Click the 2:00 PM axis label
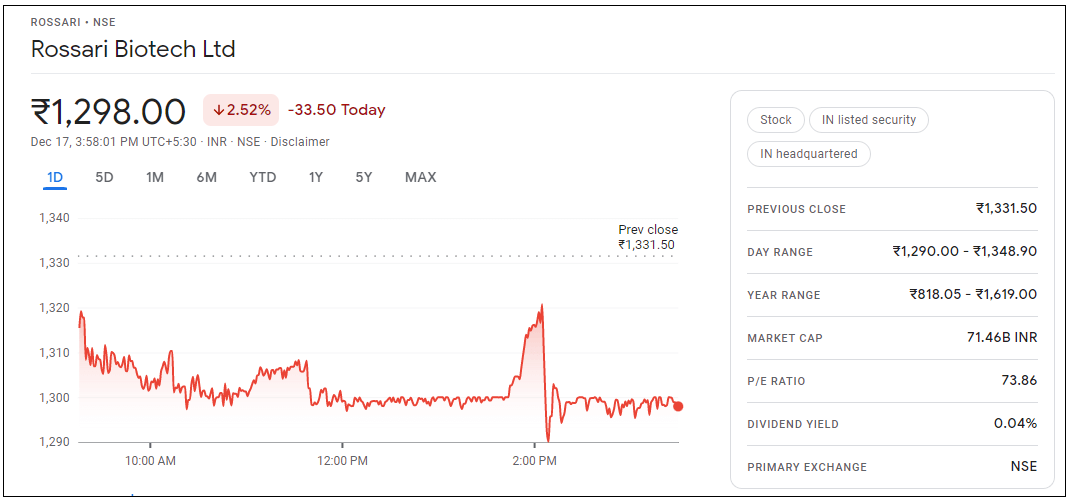The height and width of the screenshot is (501, 1070). 534,461
